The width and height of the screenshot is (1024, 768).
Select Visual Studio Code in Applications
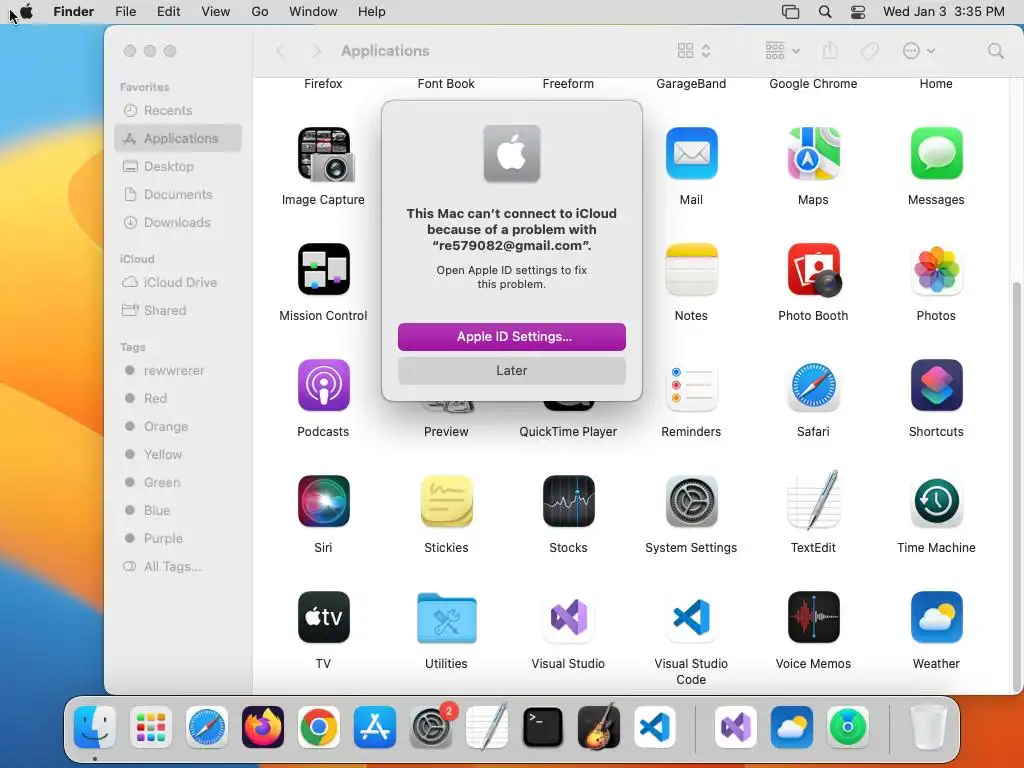(x=691, y=617)
